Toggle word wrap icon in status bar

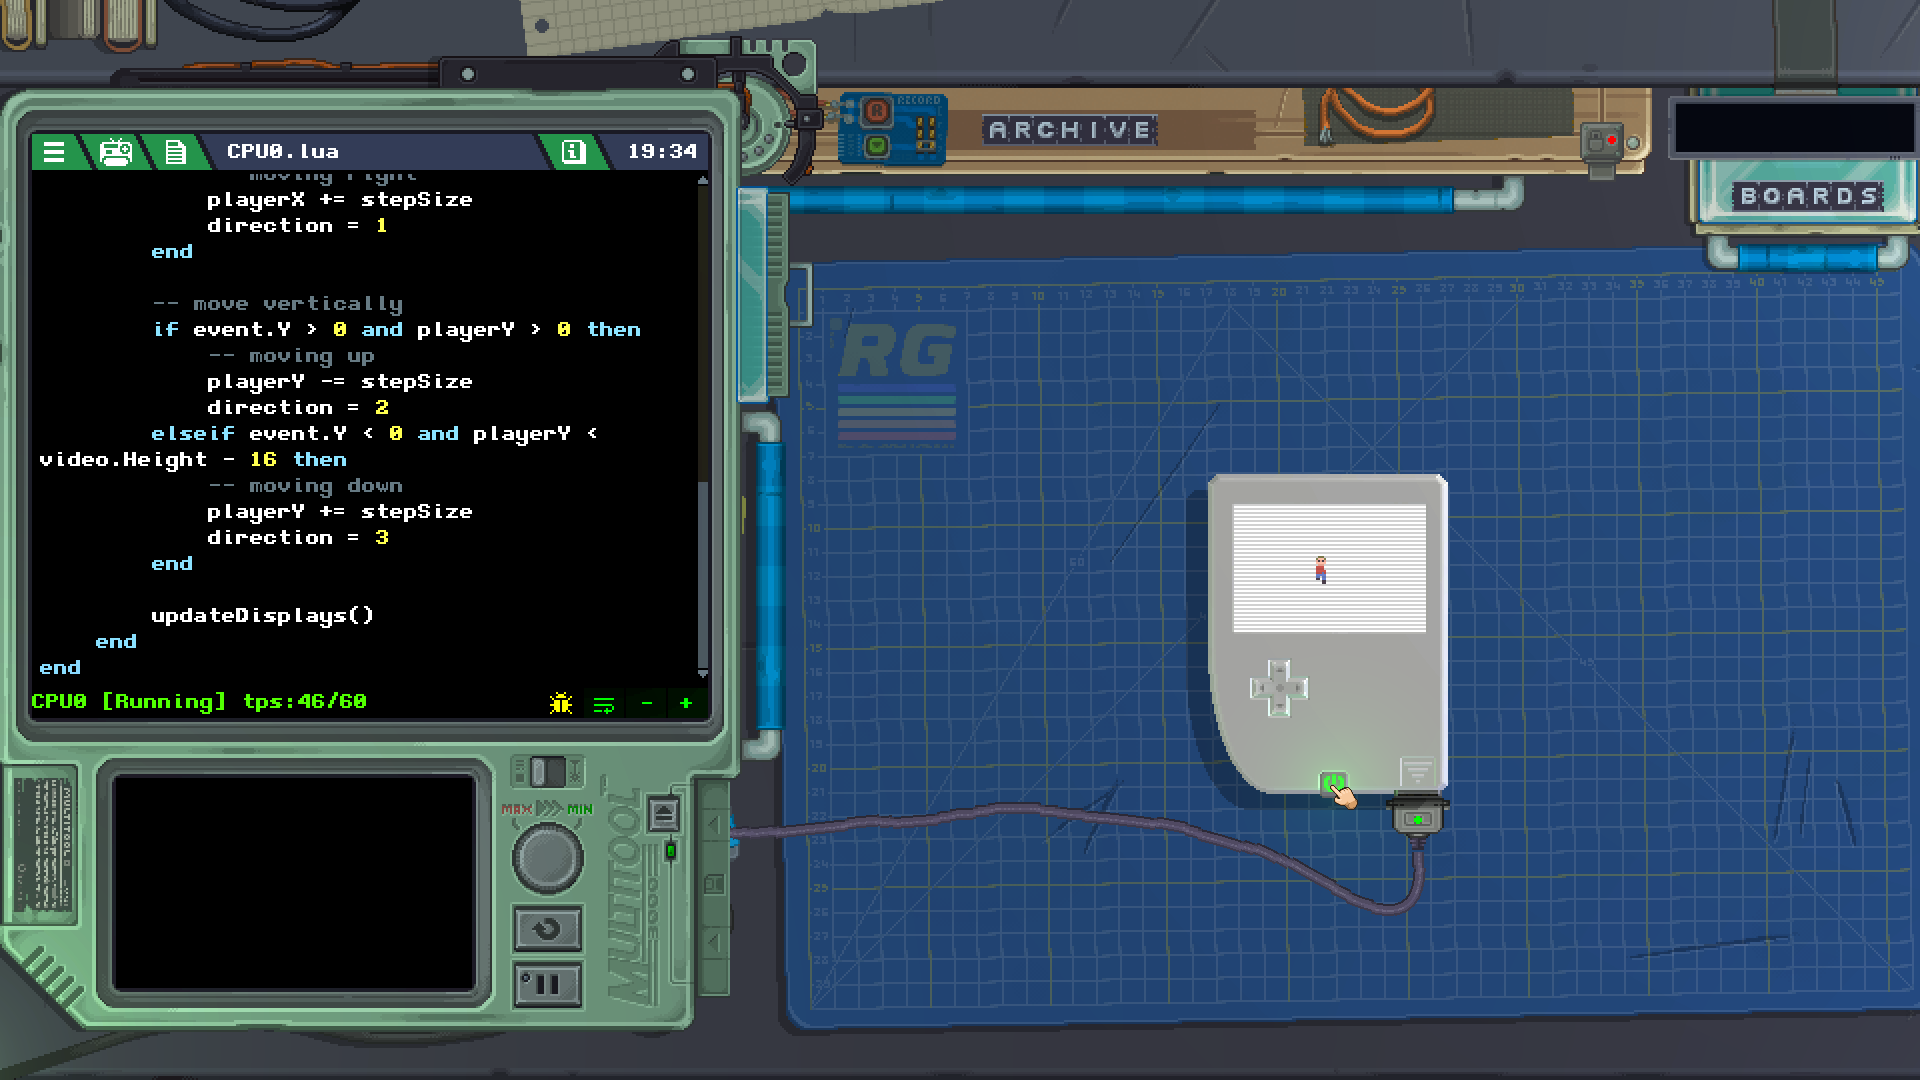click(604, 704)
